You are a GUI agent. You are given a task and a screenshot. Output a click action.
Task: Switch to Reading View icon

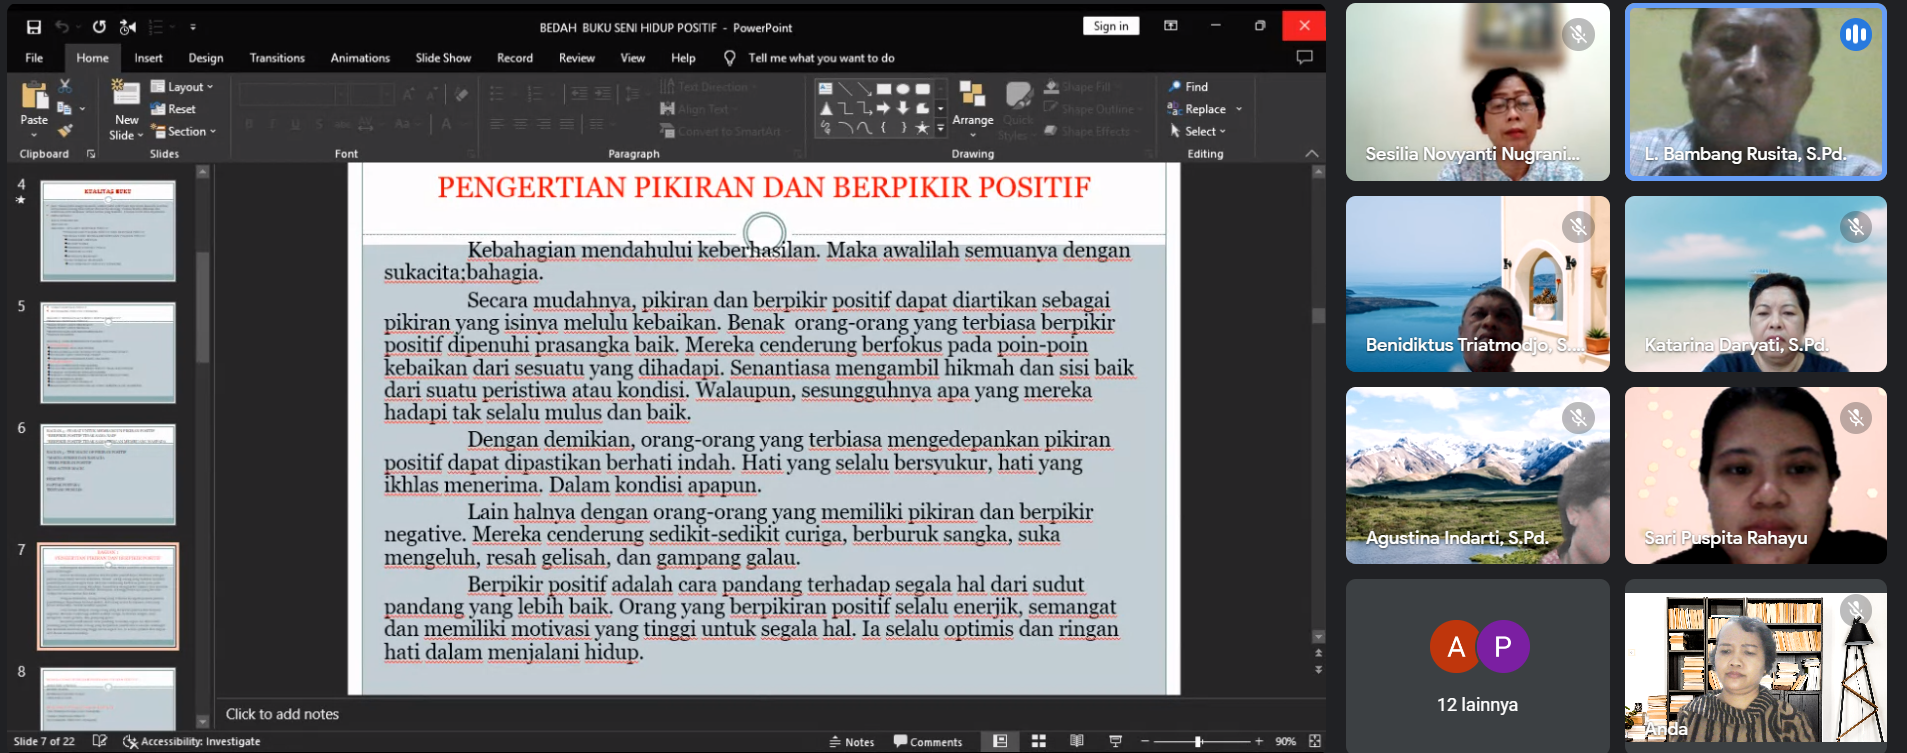1077,741
